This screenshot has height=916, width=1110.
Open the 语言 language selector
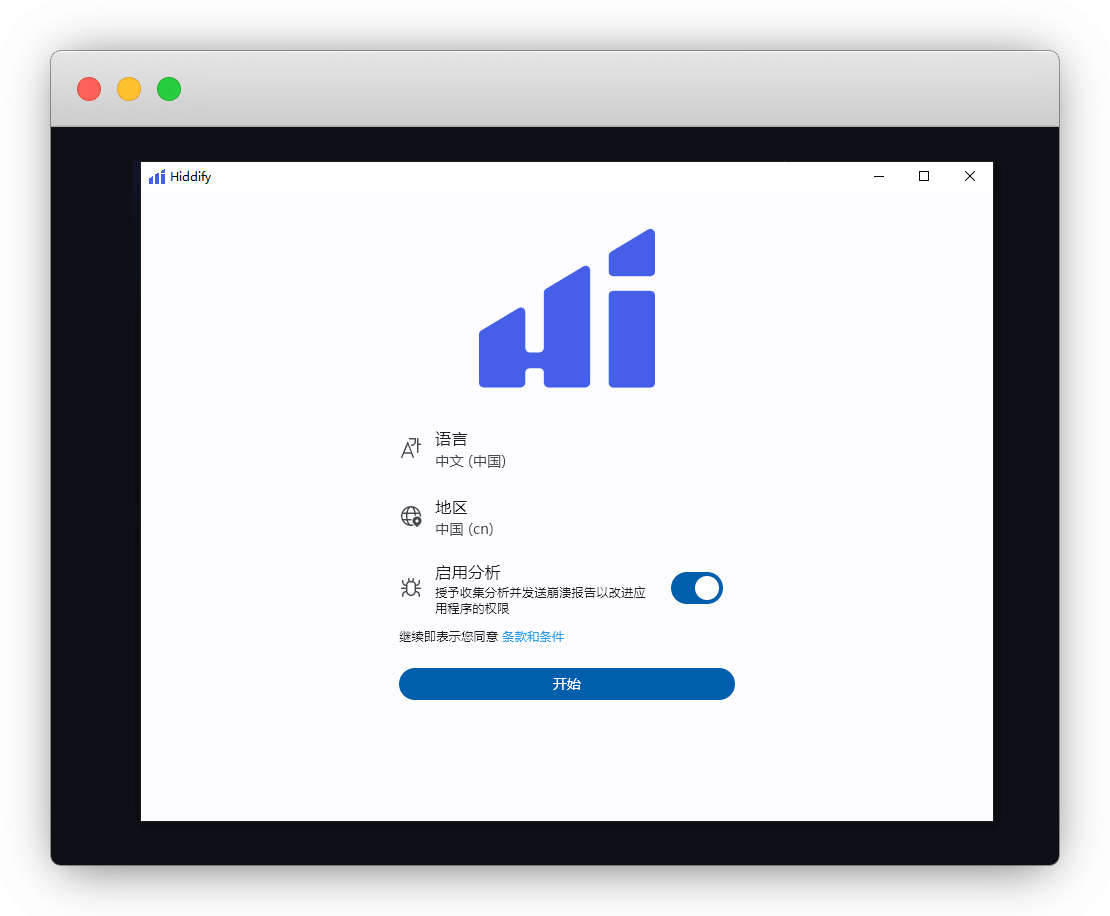(x=451, y=439)
